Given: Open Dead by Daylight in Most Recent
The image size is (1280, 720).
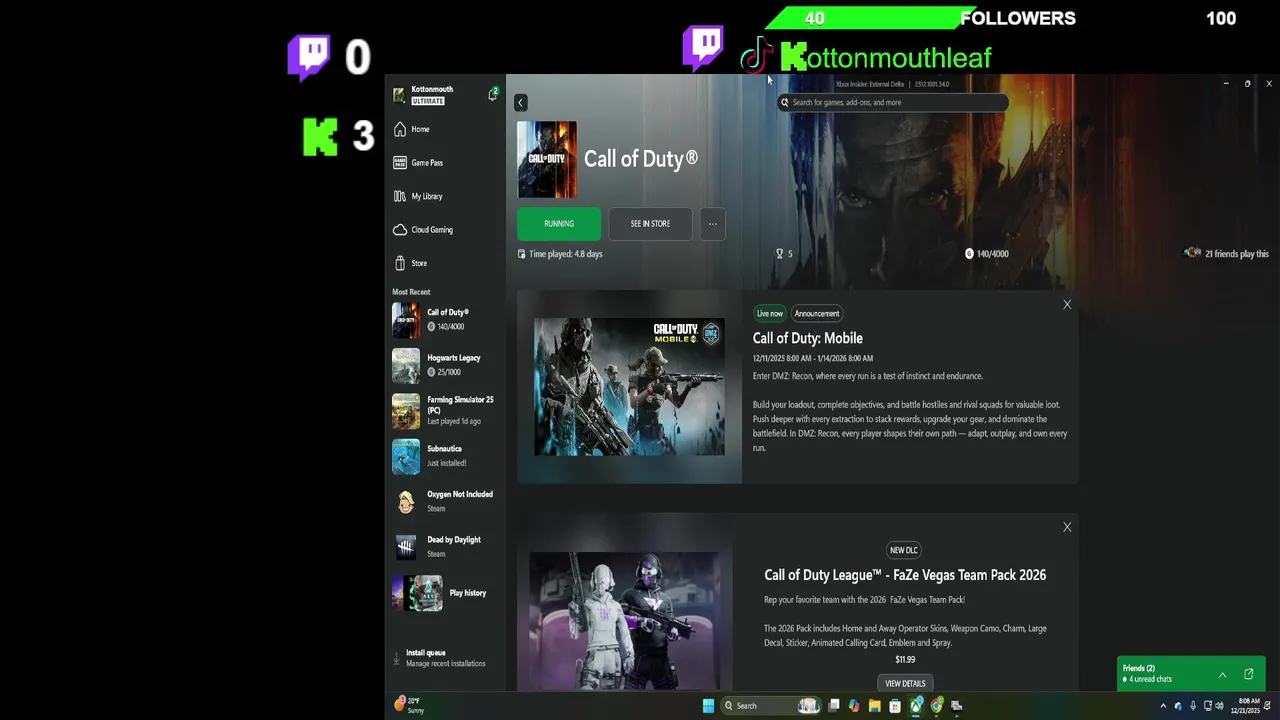Looking at the screenshot, I should tap(445, 546).
